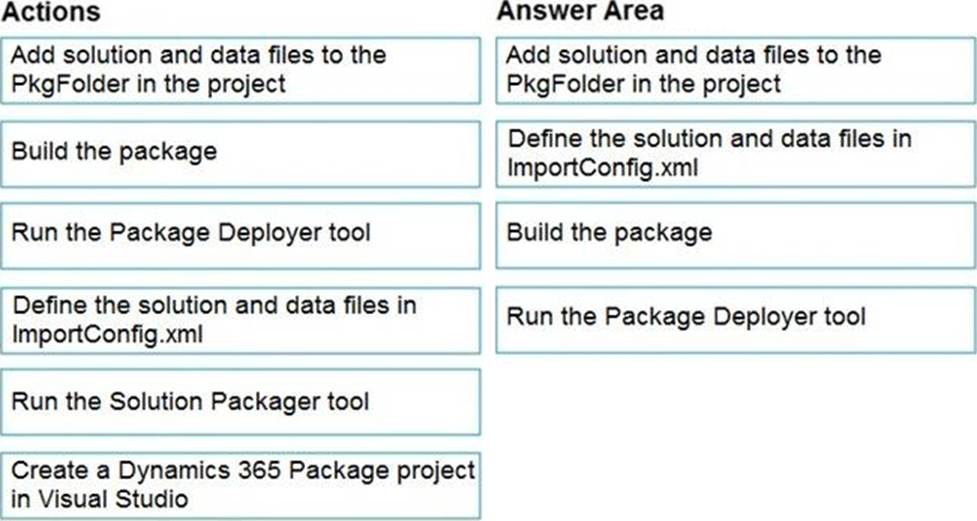Click 'ImportConfig.xml' text in Answer Area

603,168
